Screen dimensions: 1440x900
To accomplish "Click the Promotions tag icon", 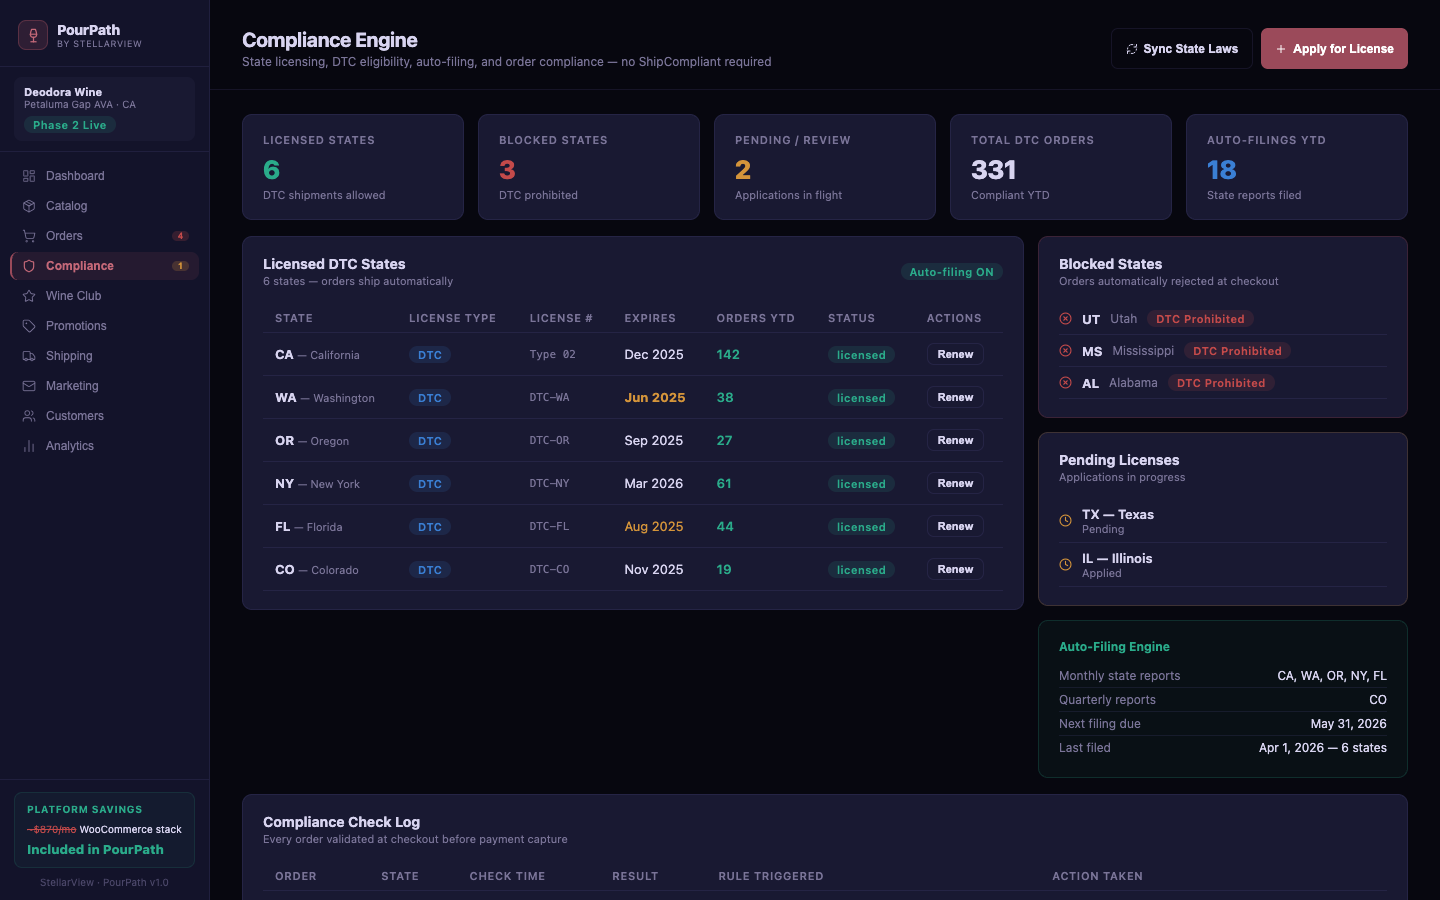I will tap(29, 326).
